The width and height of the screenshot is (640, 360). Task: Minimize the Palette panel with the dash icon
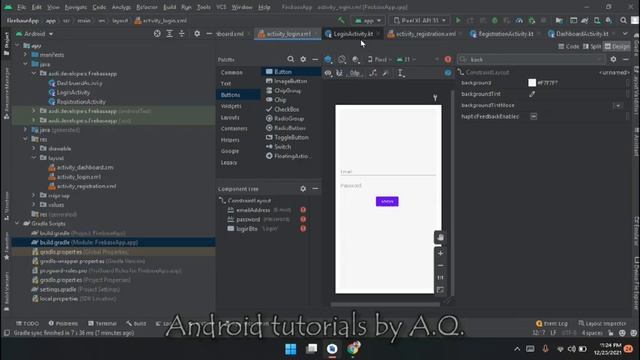(315, 60)
